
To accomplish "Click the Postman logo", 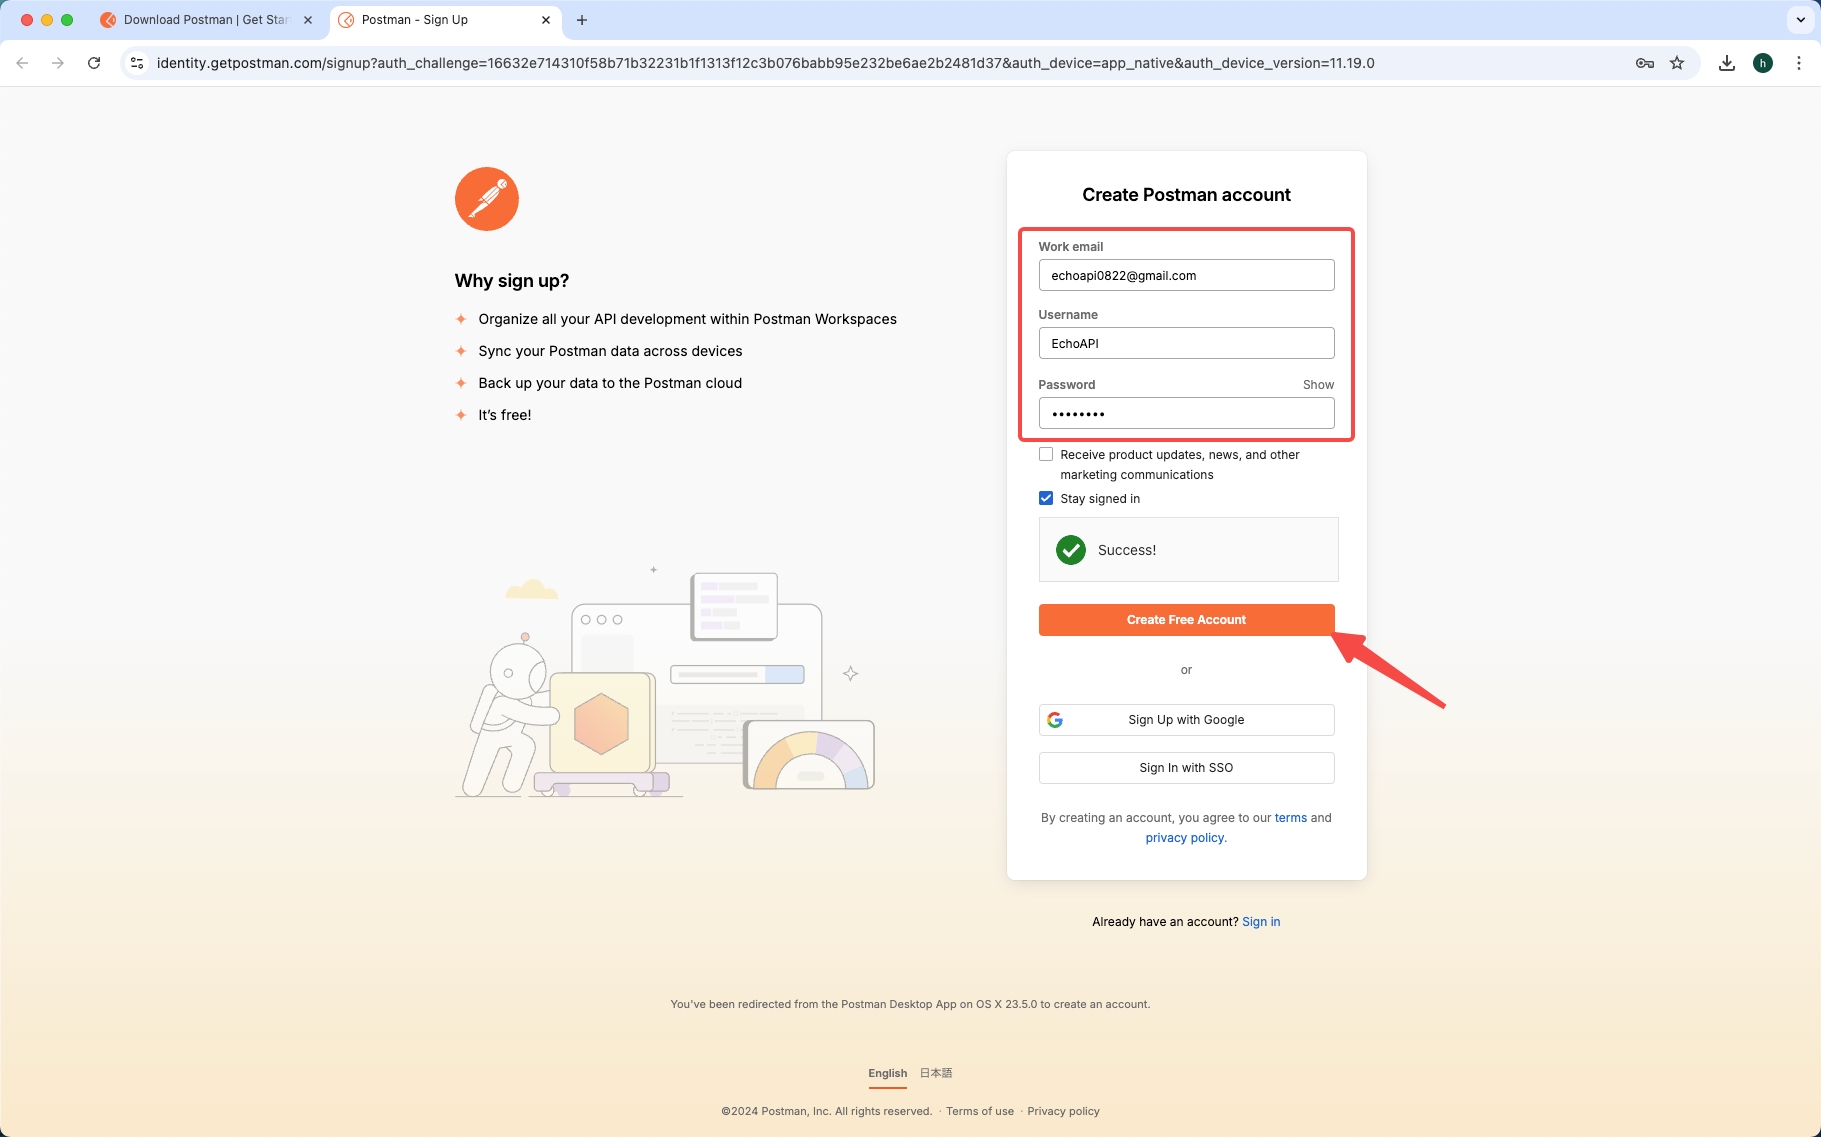I will [487, 199].
